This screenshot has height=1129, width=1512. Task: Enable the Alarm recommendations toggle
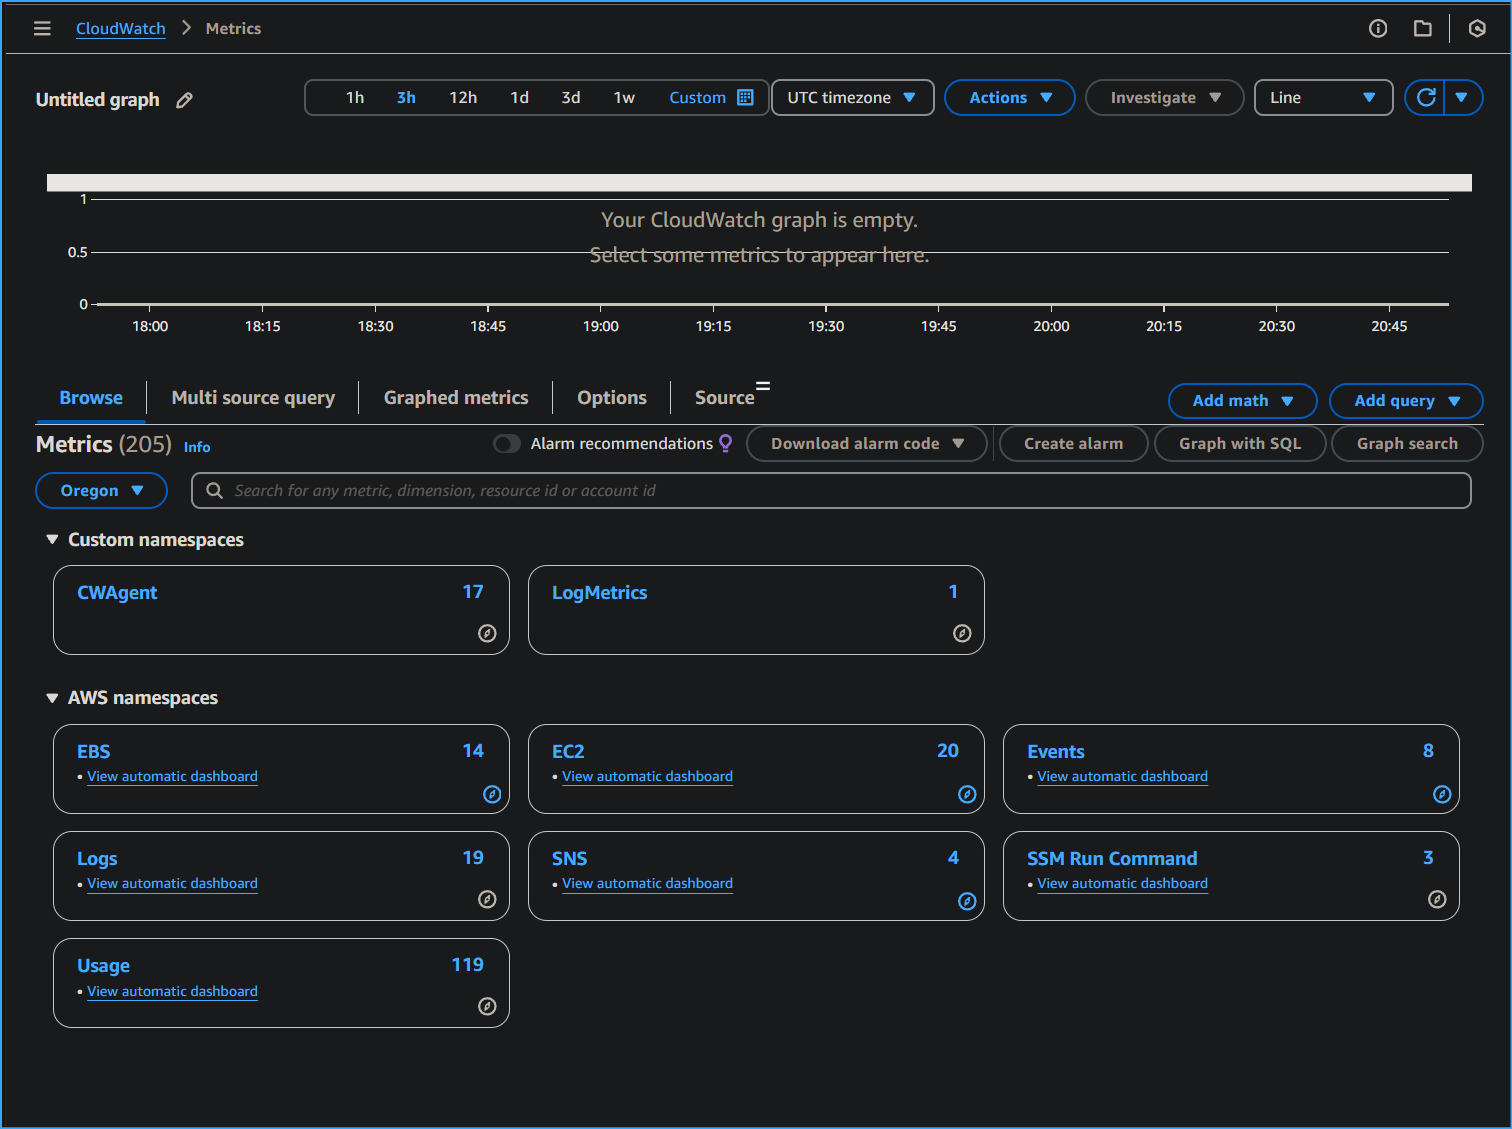coord(507,443)
